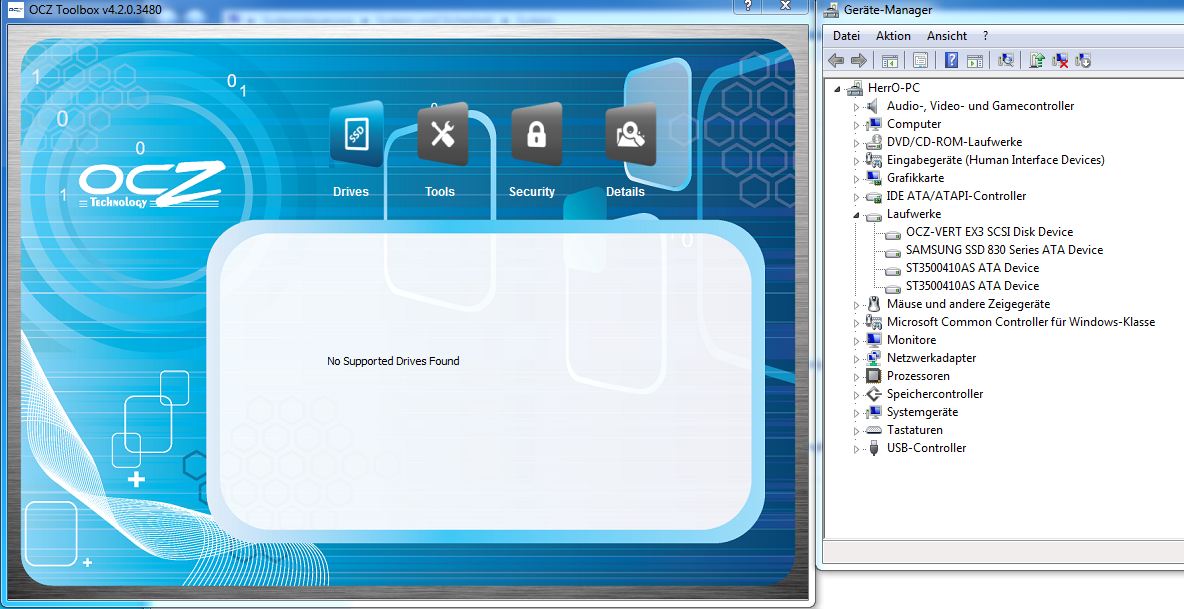1184x609 pixels.
Task: Collapse the HerrO-PC root node
Action: (x=837, y=88)
